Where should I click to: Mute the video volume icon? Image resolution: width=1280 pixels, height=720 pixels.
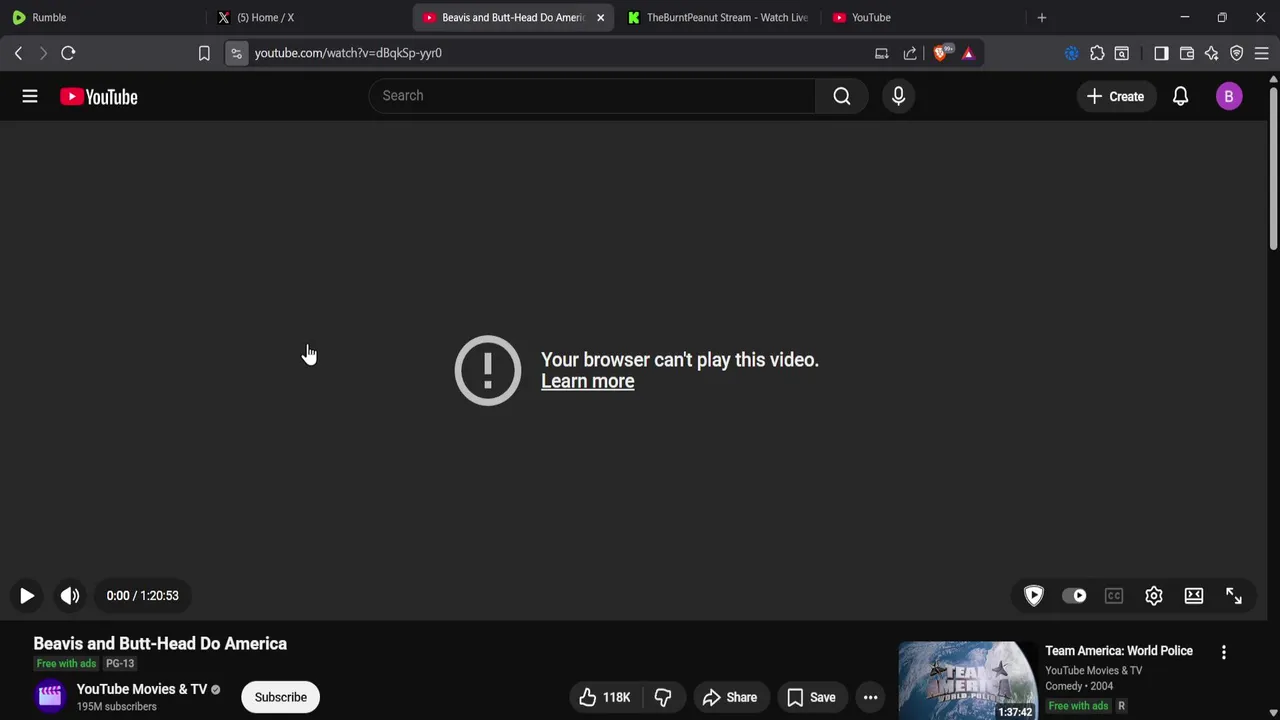click(x=69, y=596)
